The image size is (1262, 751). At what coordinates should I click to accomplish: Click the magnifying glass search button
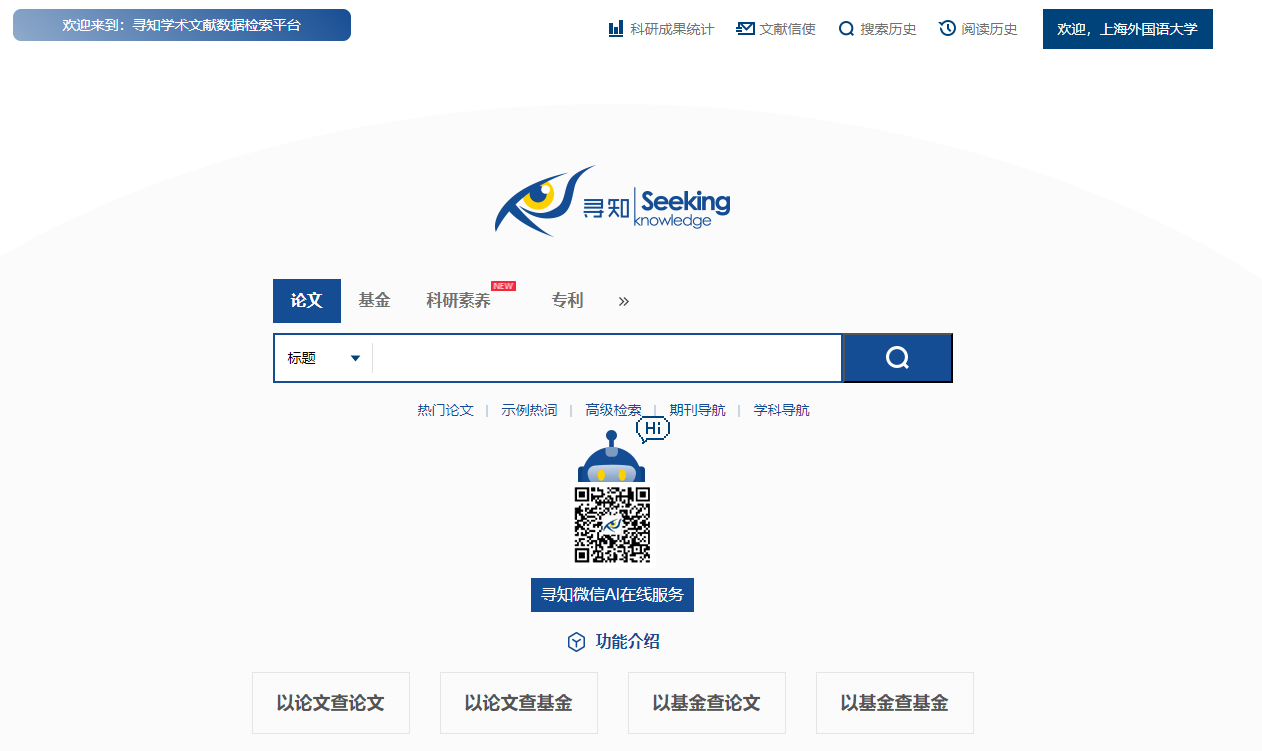coord(897,358)
